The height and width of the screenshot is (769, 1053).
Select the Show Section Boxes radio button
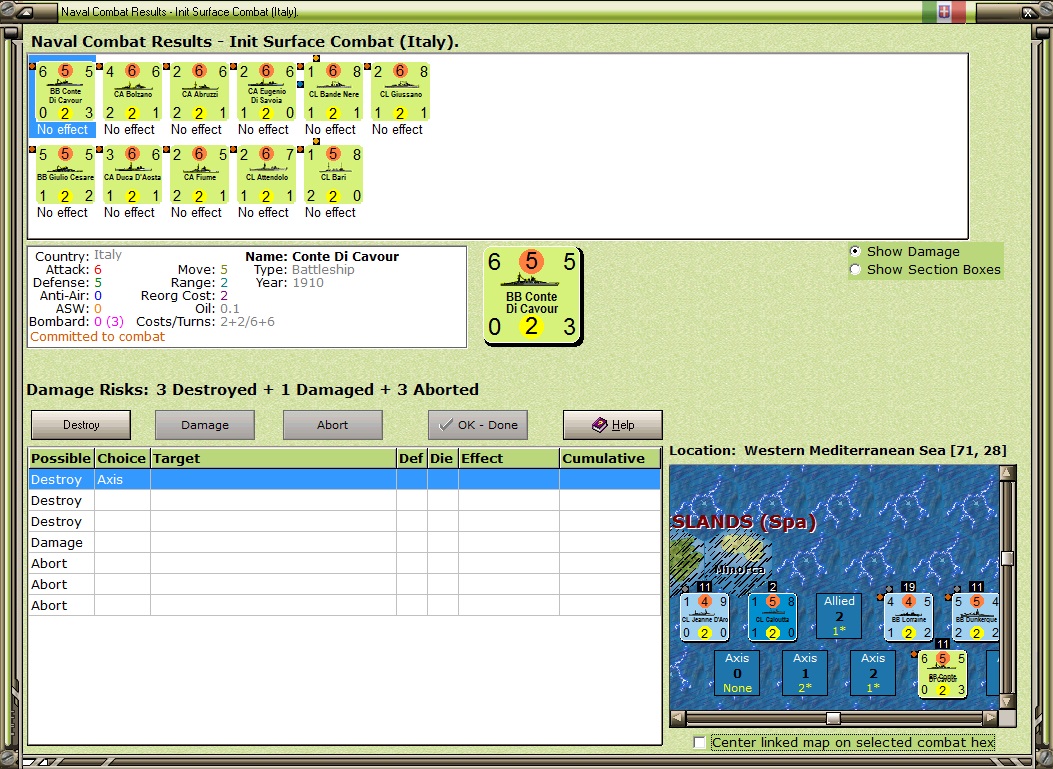point(855,269)
